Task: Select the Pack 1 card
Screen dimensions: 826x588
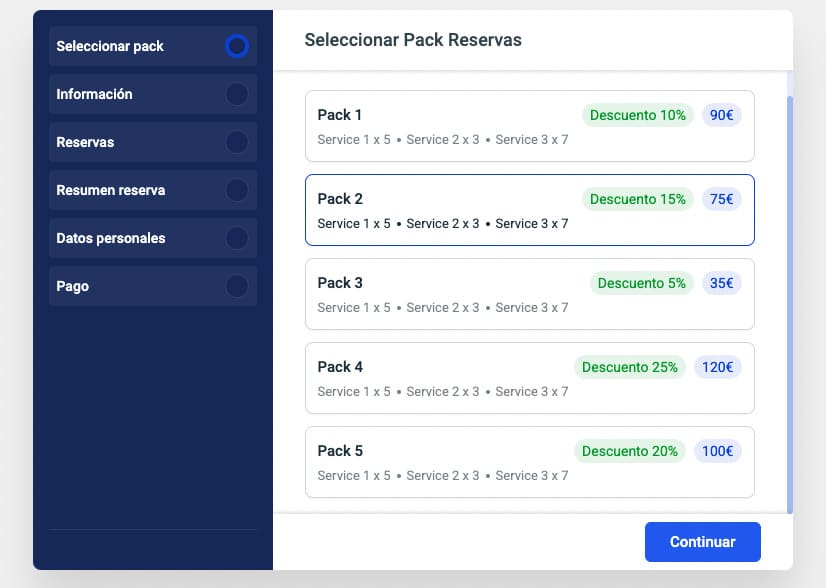Action: pos(450,127)
